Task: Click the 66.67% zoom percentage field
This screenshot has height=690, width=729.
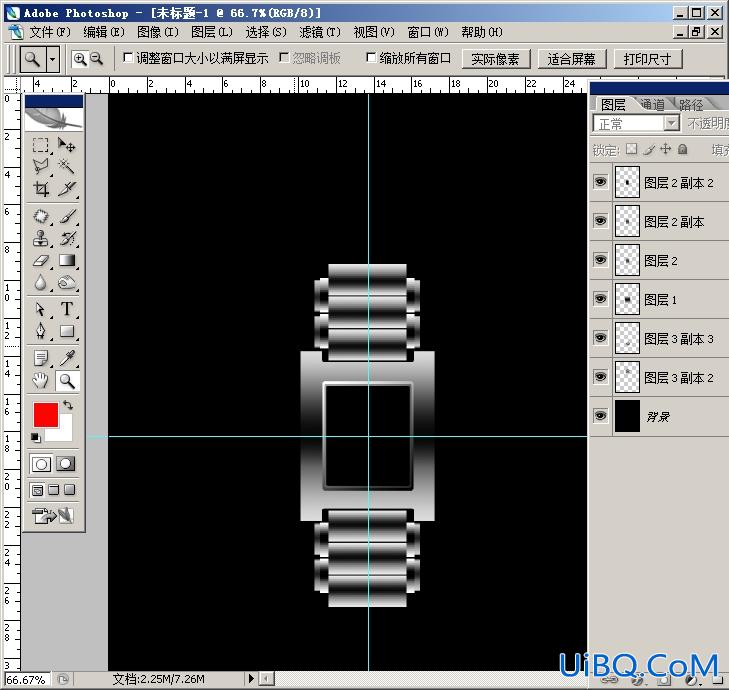Action: [26, 679]
